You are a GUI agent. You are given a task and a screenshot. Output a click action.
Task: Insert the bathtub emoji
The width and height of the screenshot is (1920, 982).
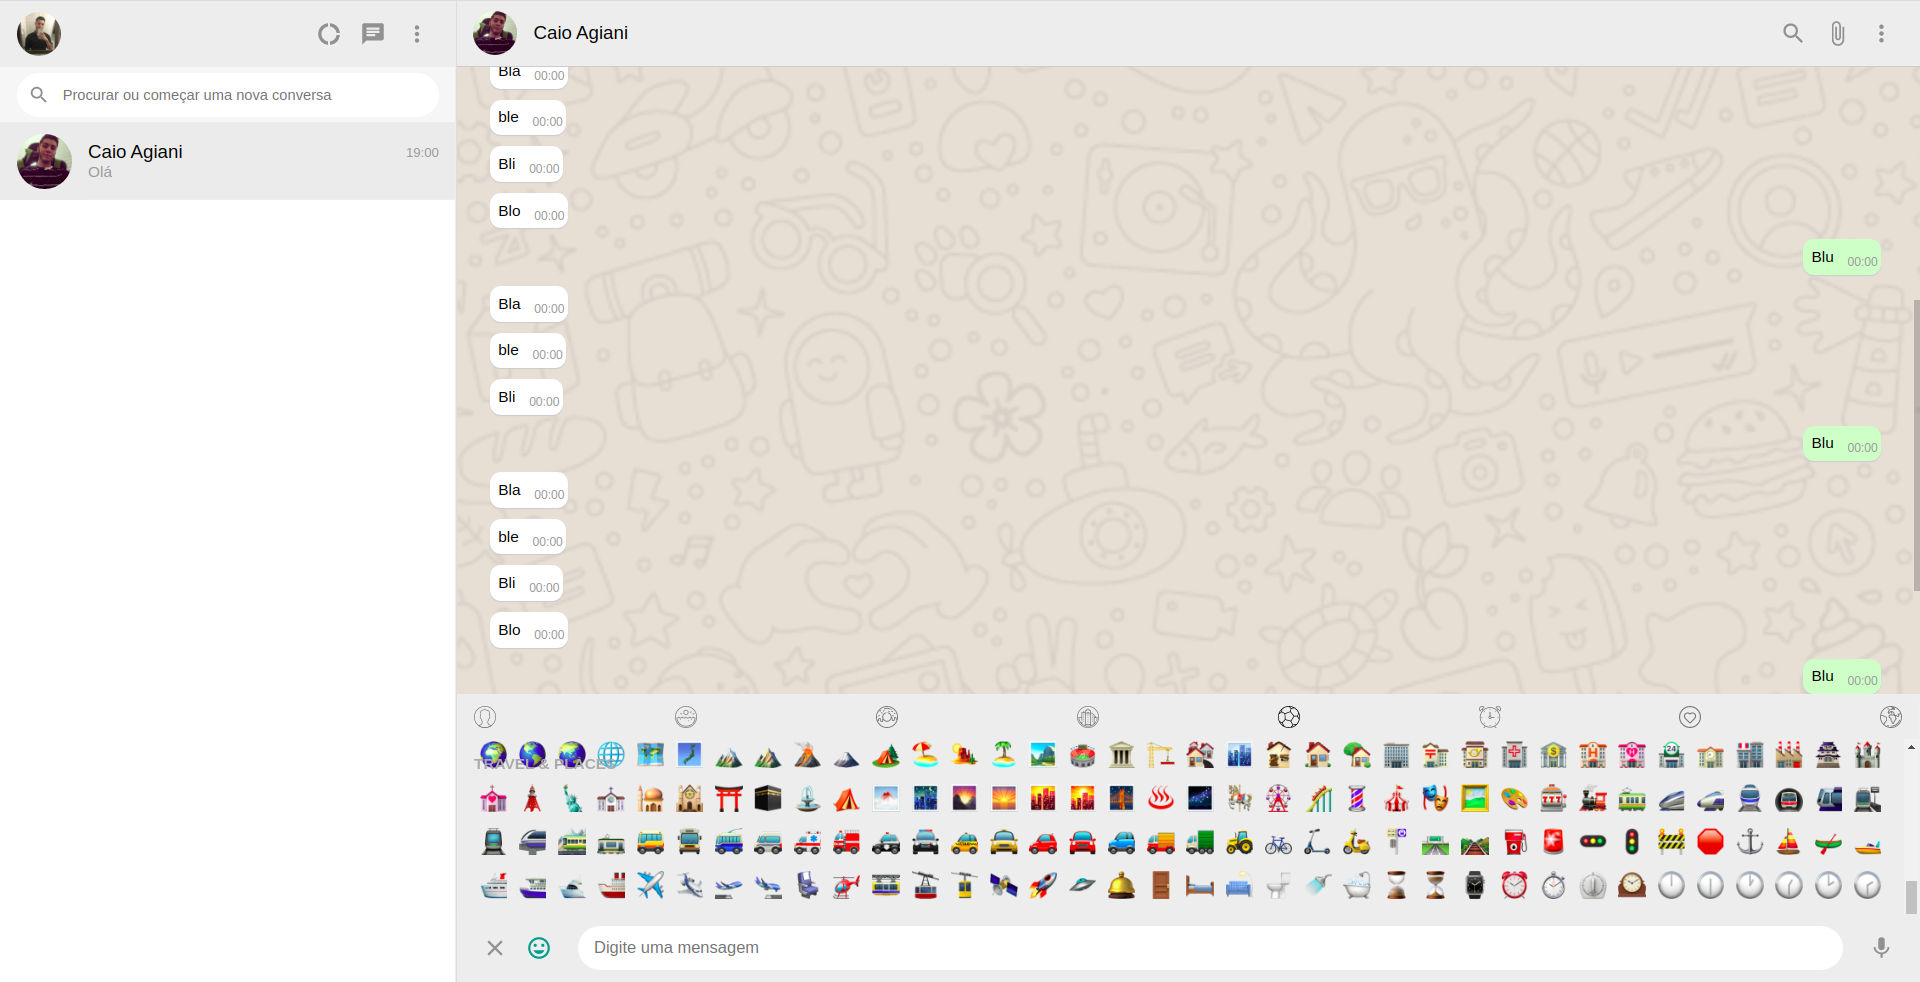[1357, 885]
